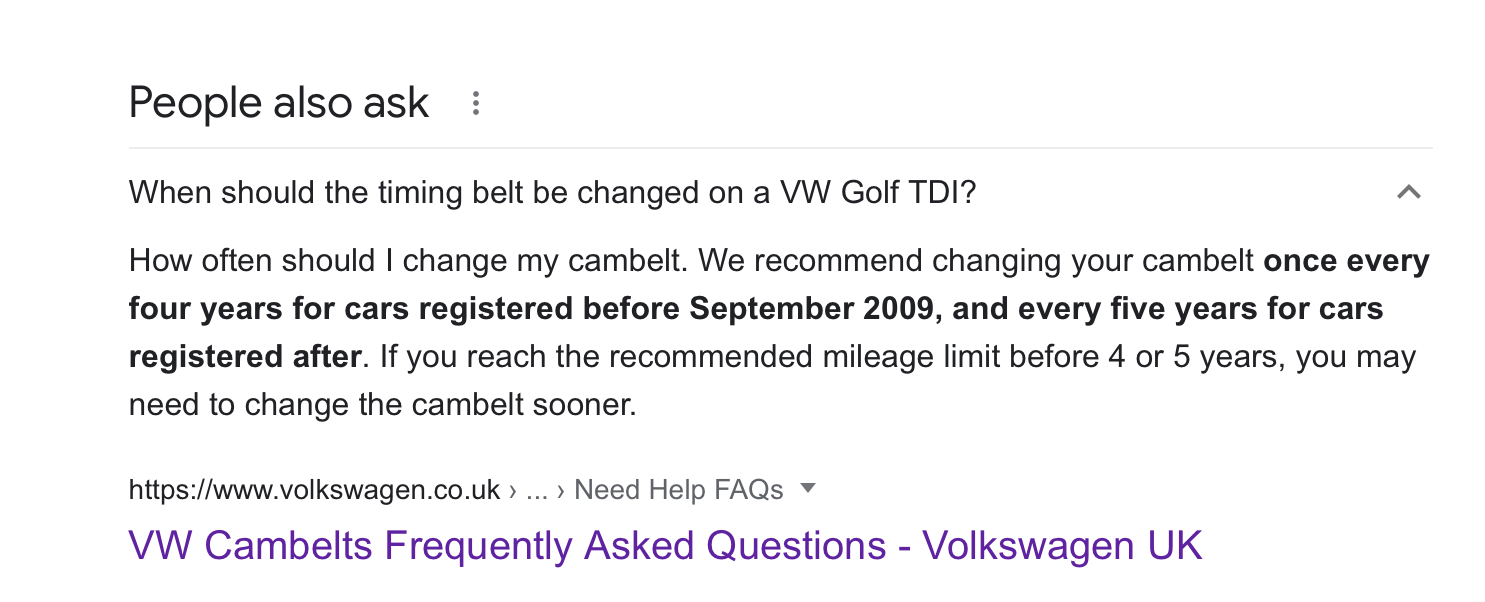Click the sentence 'How often should I change my cambelt'

click(x=407, y=261)
